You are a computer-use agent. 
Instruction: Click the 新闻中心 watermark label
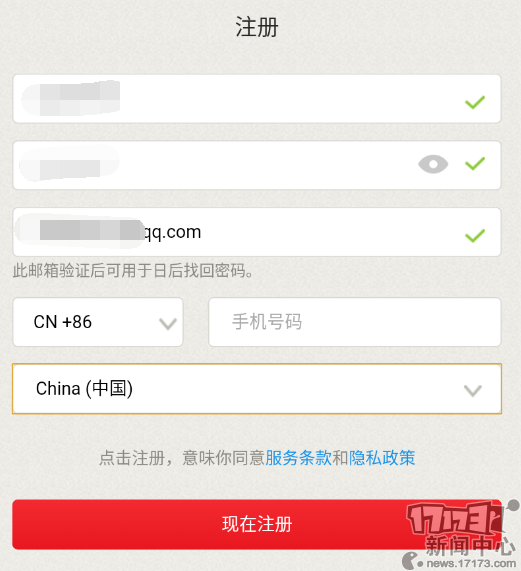pyautogui.click(x=470, y=546)
